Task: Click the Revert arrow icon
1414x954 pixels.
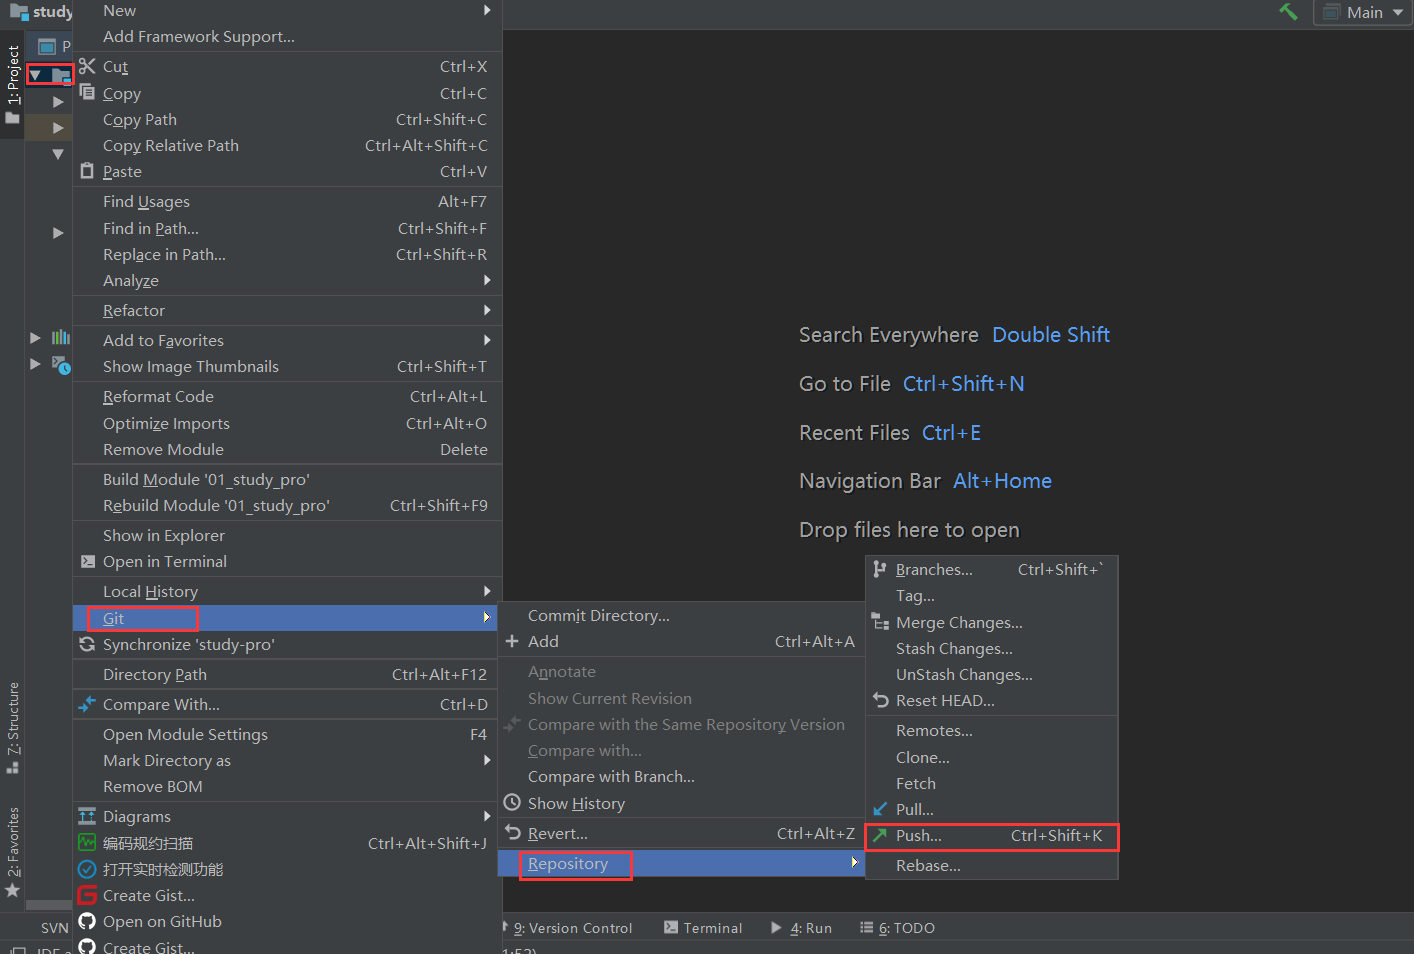Action: 512,832
